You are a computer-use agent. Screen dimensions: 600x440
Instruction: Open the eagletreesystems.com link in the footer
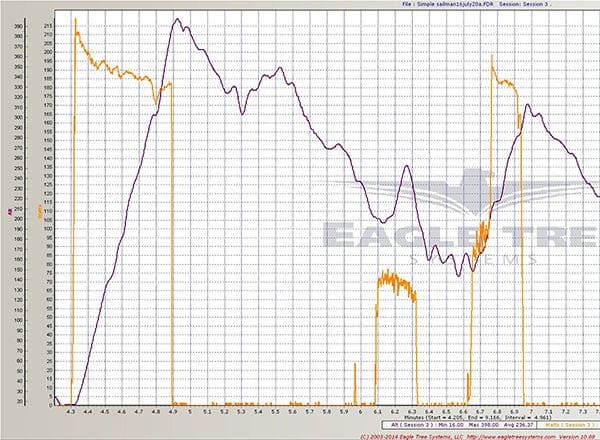pos(509,437)
